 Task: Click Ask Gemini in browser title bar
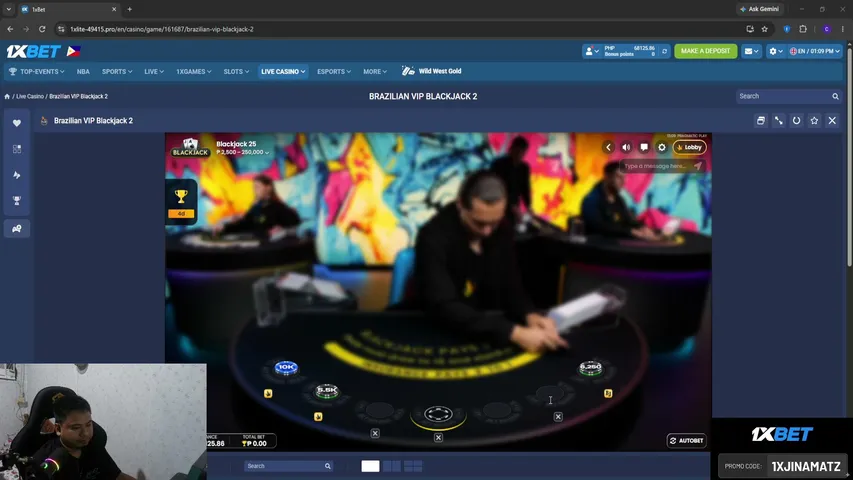click(759, 9)
